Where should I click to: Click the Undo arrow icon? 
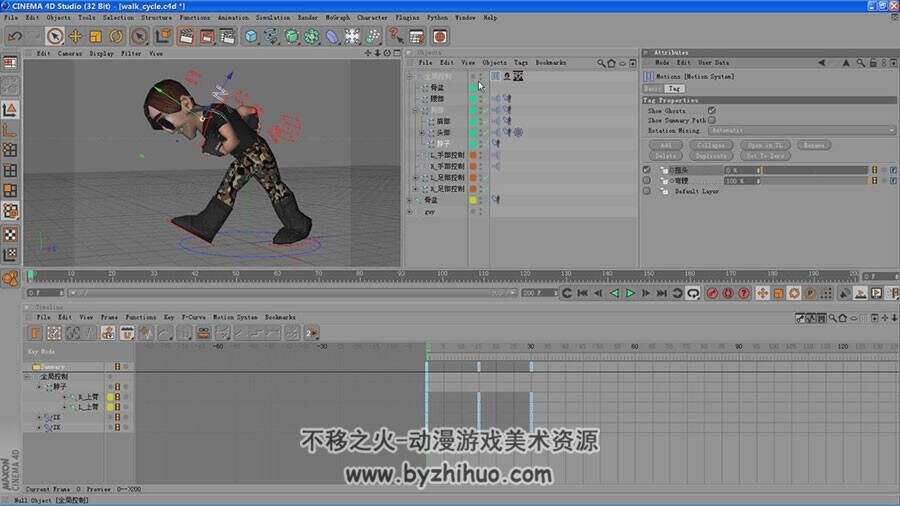point(15,37)
